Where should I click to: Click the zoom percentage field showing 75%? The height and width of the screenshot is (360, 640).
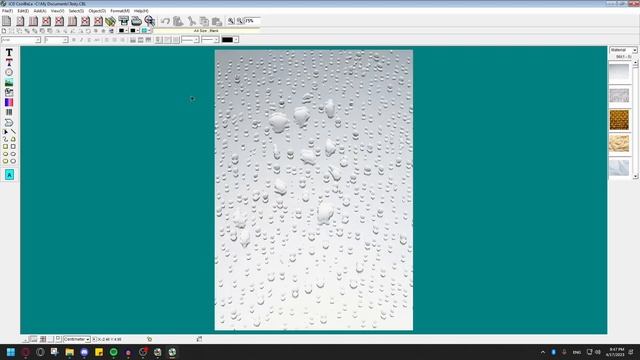pos(251,21)
